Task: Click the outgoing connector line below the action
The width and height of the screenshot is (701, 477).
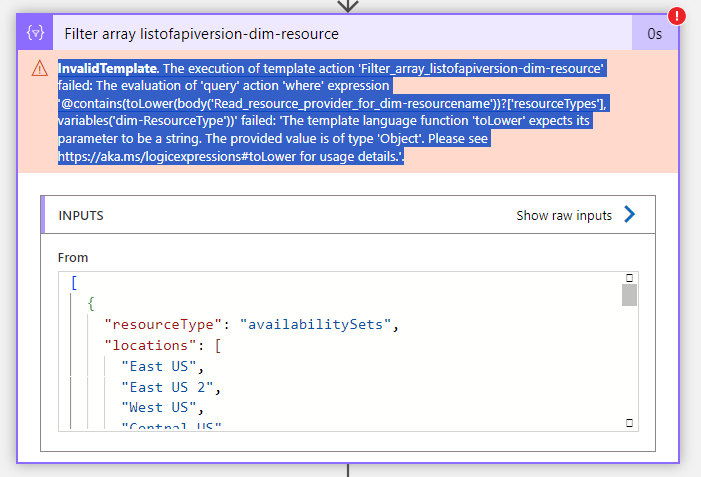Action: pyautogui.click(x=348, y=470)
